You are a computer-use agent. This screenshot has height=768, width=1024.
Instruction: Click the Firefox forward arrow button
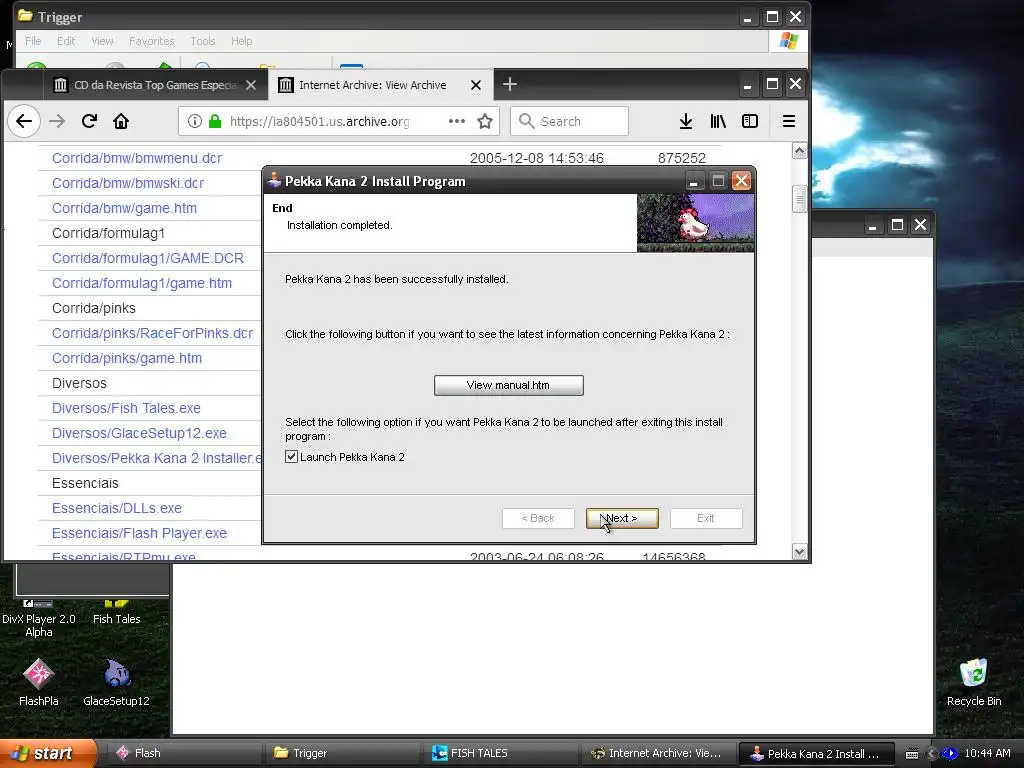[x=57, y=121]
